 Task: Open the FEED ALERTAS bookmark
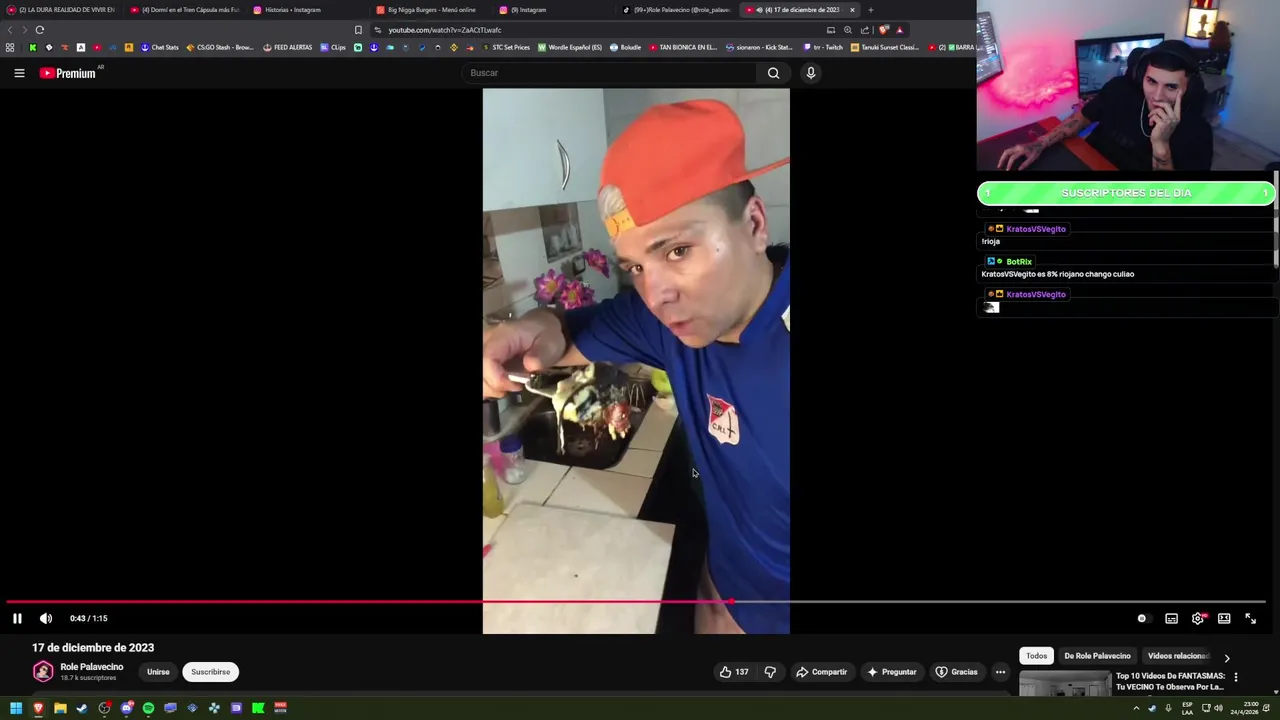(x=288, y=47)
